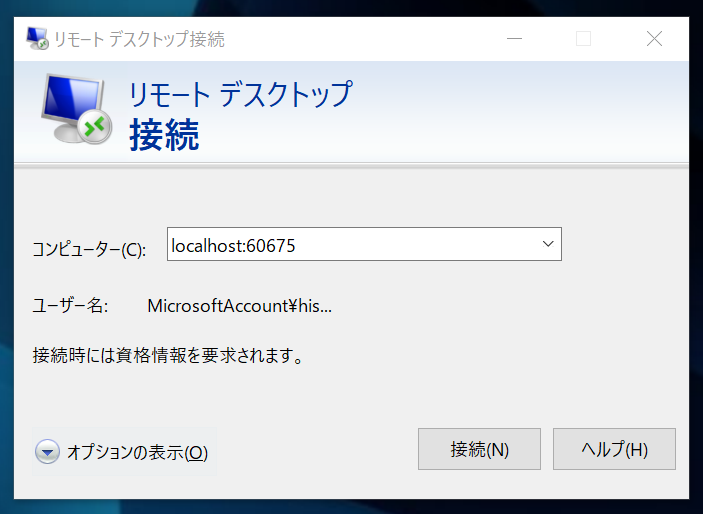Screen dimensions: 703x514
Task: Click the round chevron icon beside オプションの表示
Action: (x=47, y=452)
